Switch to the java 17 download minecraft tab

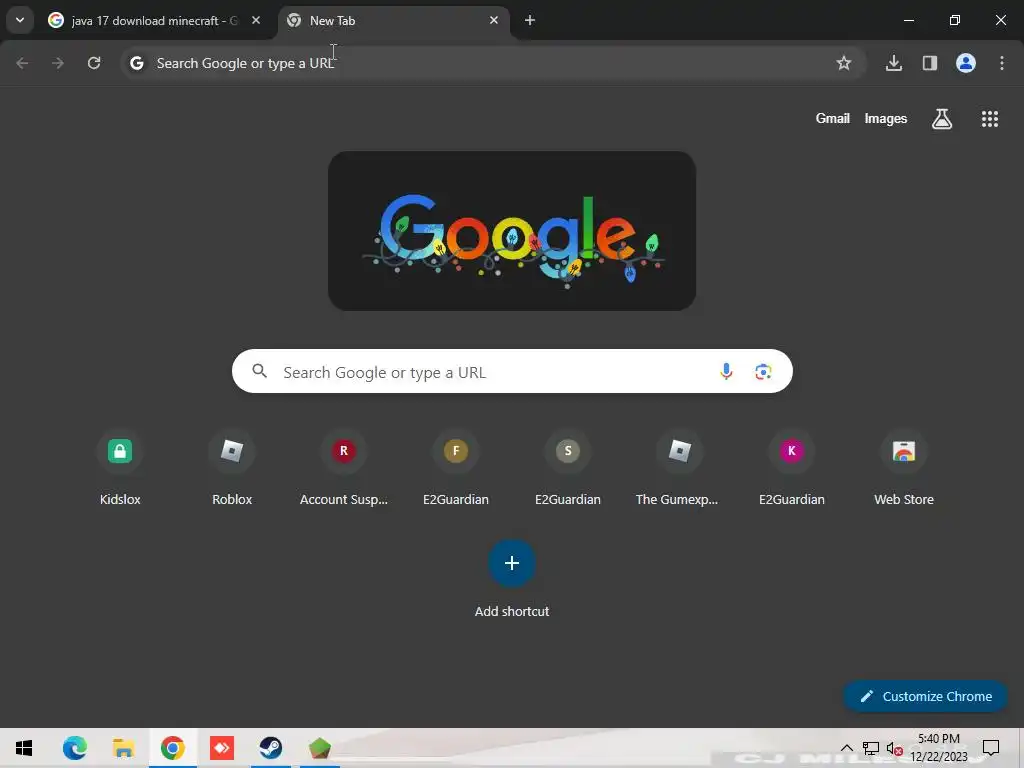[x=155, y=20]
